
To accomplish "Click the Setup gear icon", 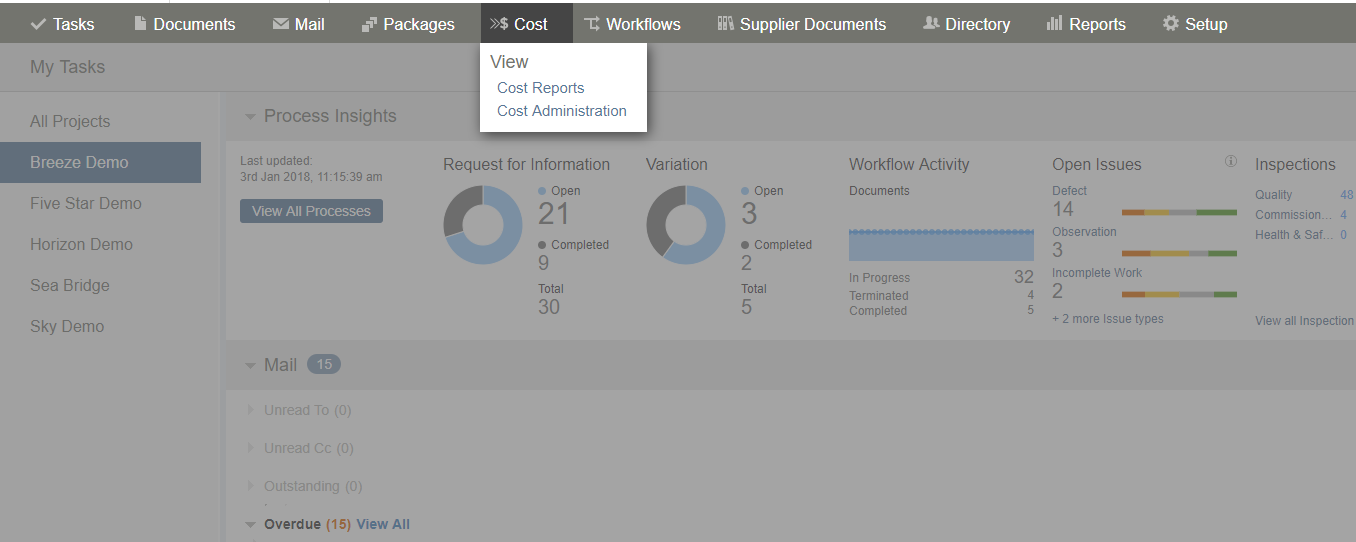I will [x=1170, y=23].
